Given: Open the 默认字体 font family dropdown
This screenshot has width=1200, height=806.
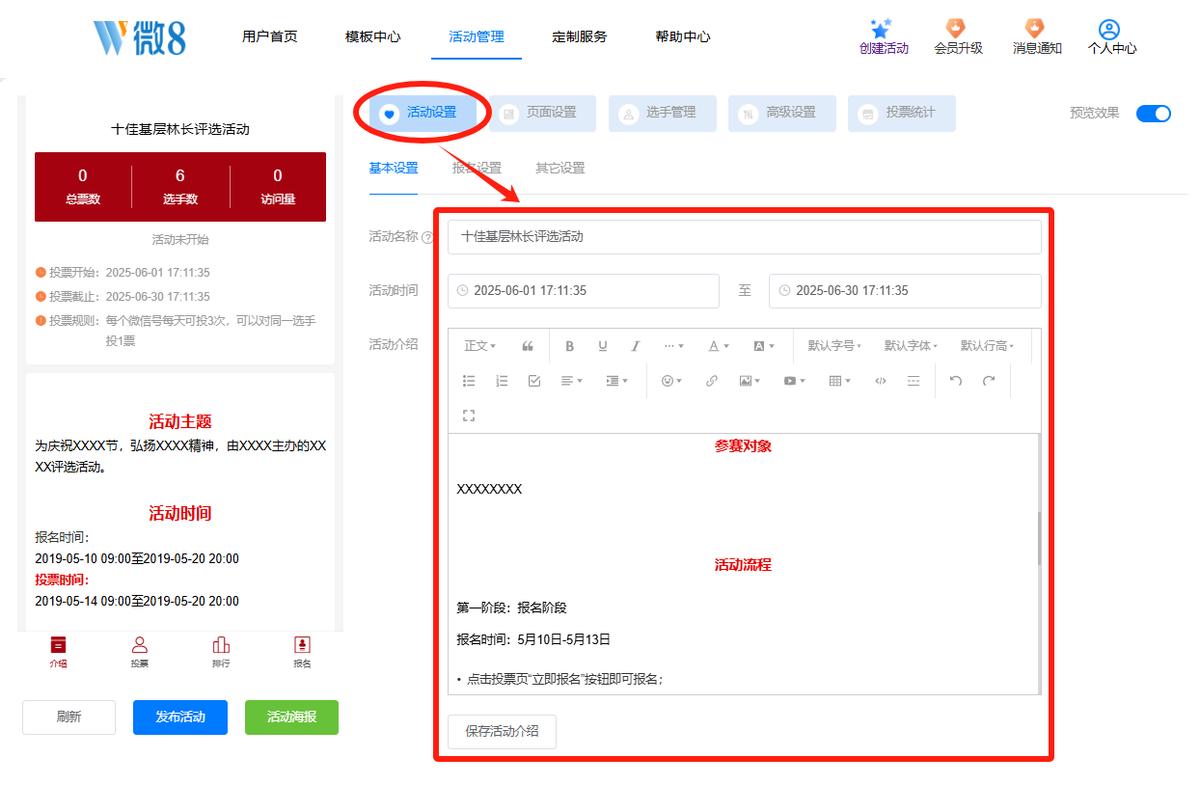Looking at the screenshot, I should click(911, 346).
